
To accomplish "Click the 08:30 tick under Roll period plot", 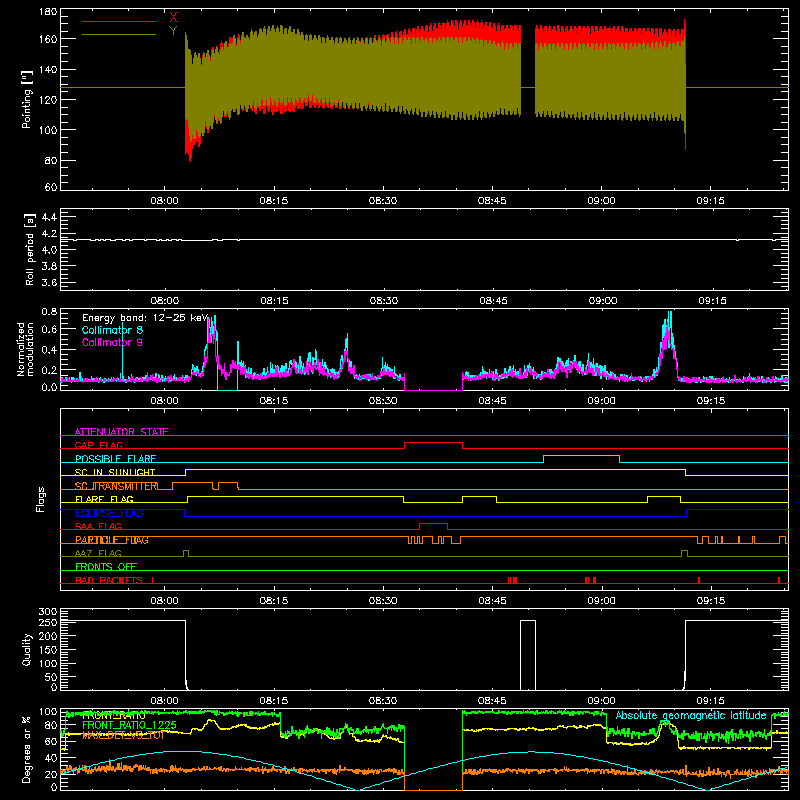I will point(384,301).
